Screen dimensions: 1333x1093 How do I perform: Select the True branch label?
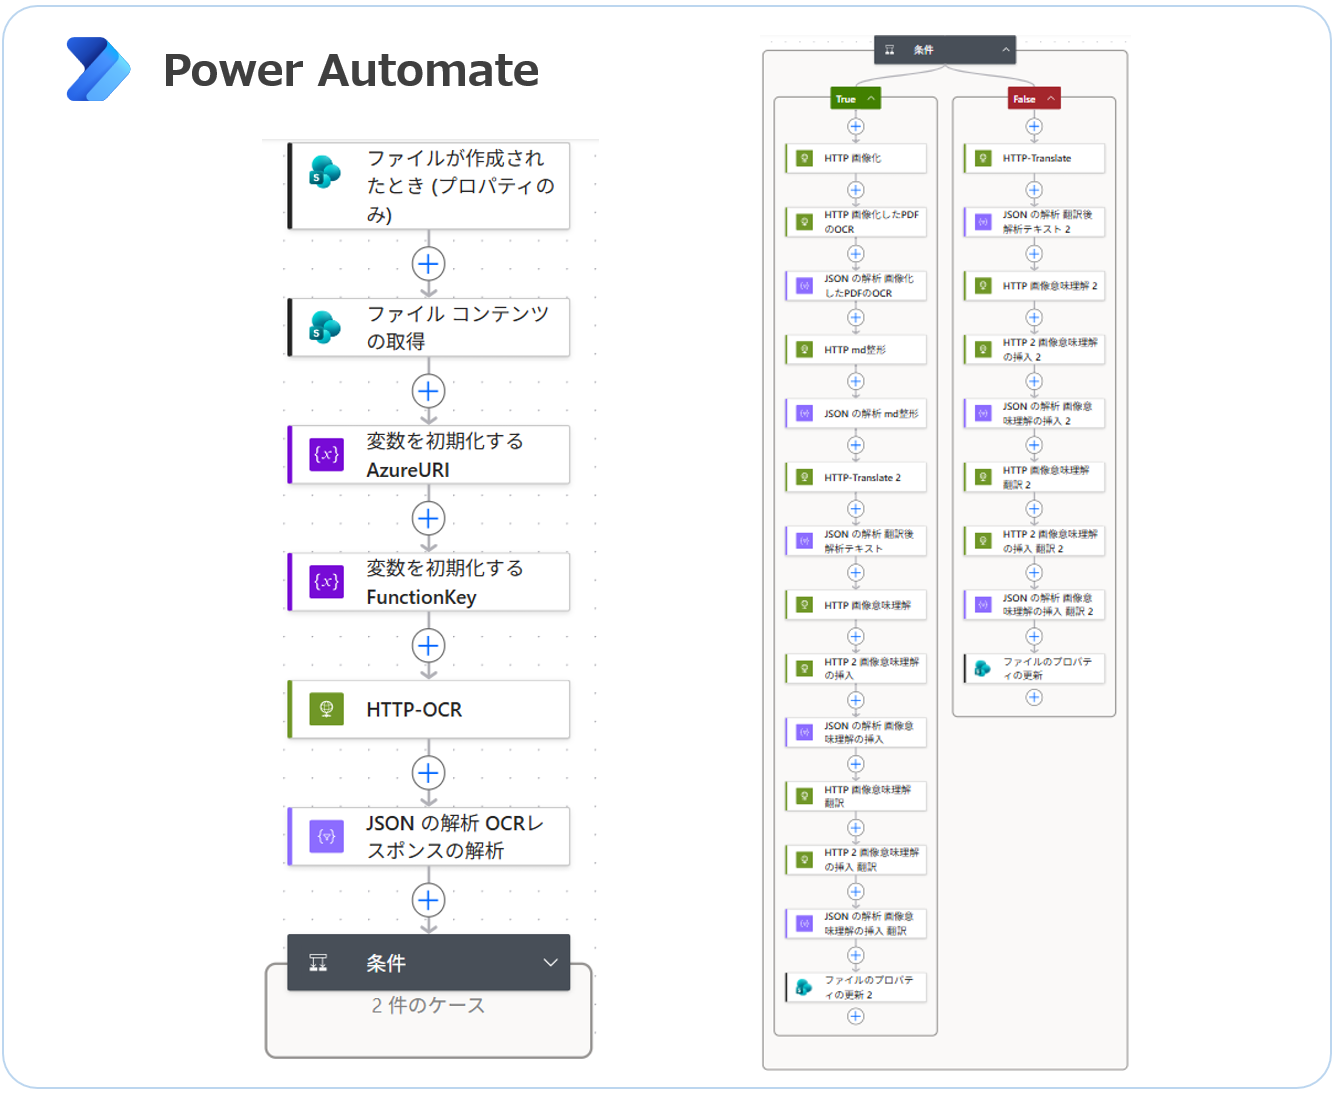pyautogui.click(x=846, y=99)
